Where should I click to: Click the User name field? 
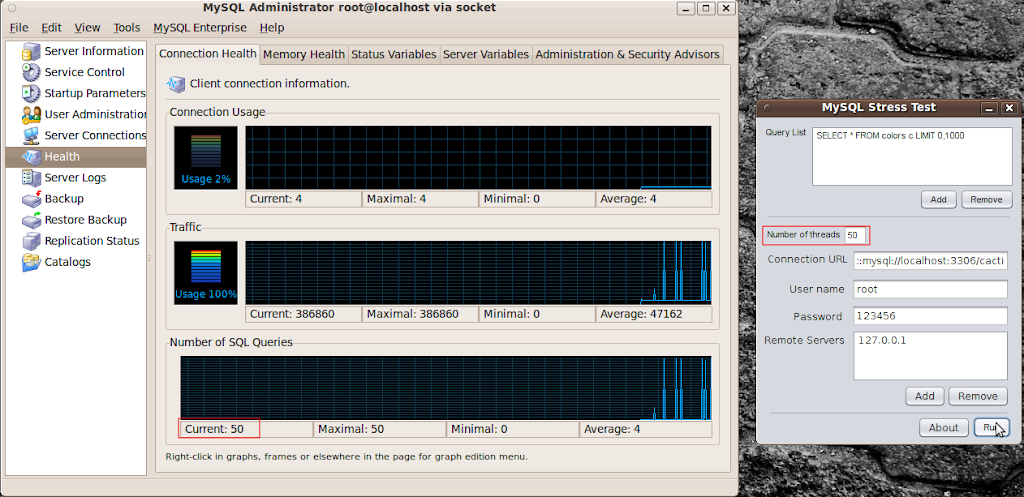pos(931,289)
